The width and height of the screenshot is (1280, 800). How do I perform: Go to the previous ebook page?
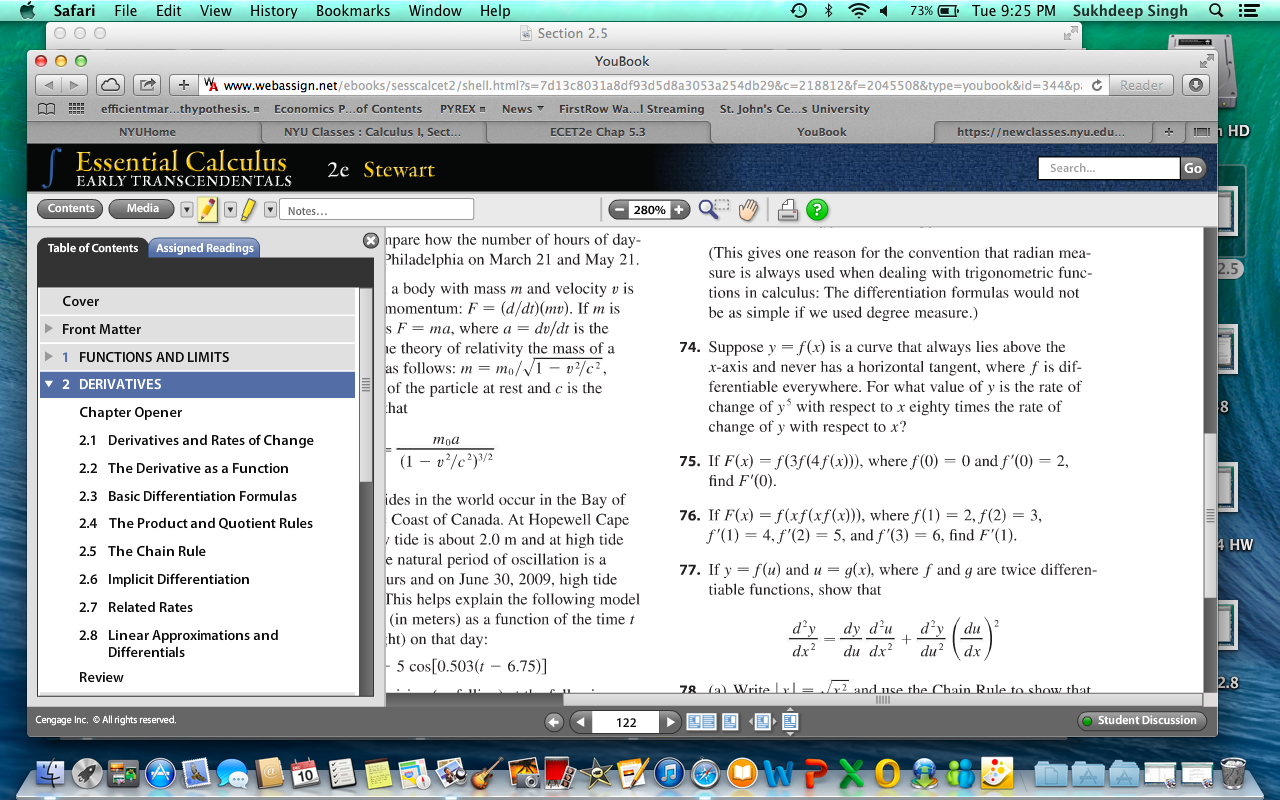pyautogui.click(x=580, y=722)
